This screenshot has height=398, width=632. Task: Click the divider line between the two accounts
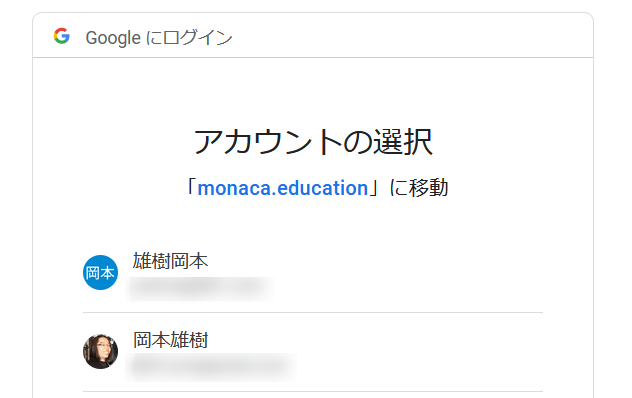[x=313, y=312]
